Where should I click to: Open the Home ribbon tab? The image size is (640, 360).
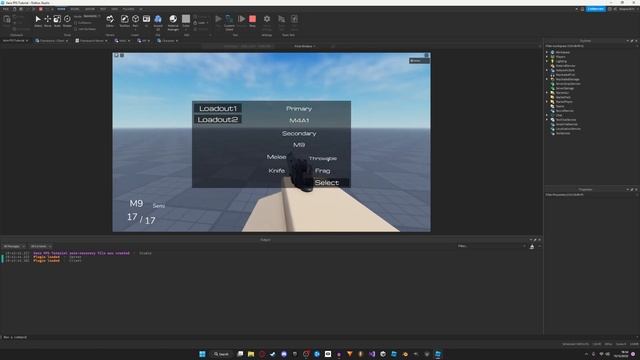pyautogui.click(x=61, y=9)
